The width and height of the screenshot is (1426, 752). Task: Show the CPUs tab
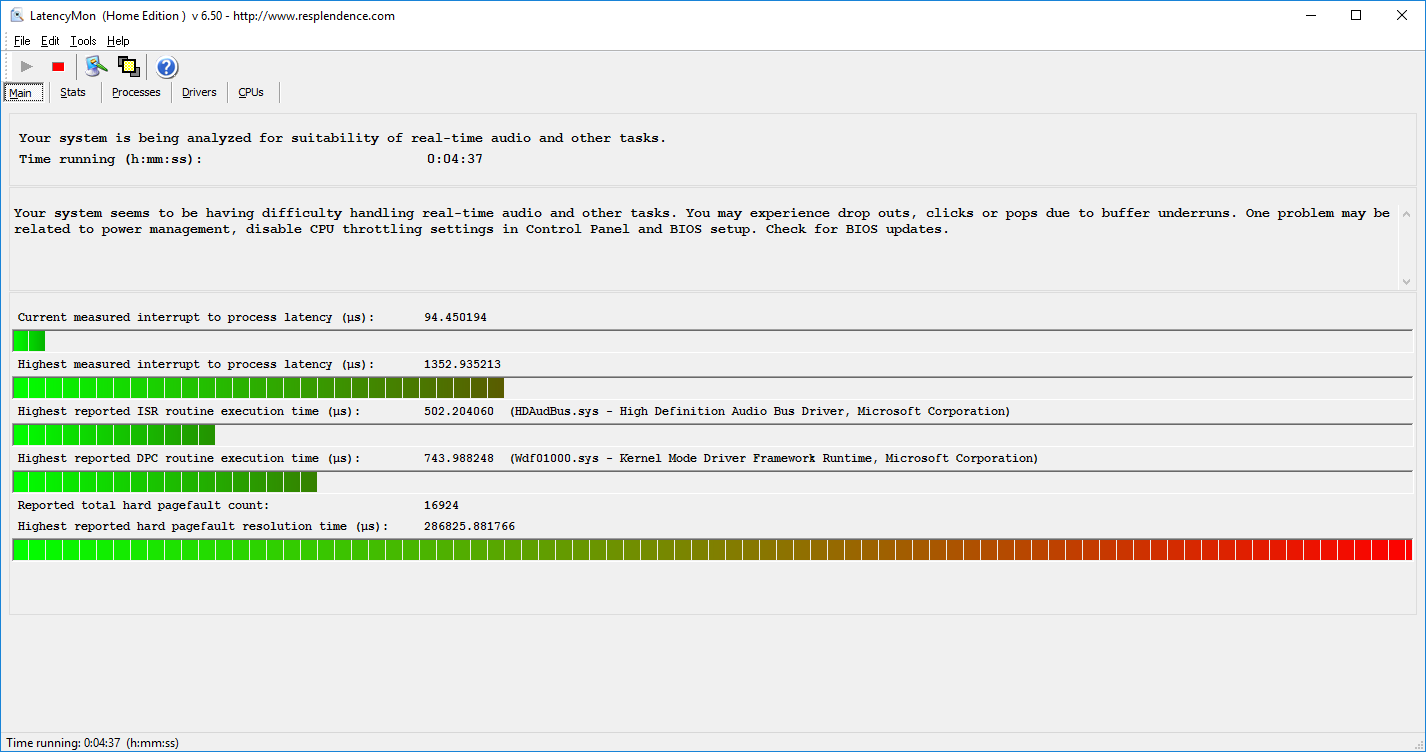tap(251, 92)
